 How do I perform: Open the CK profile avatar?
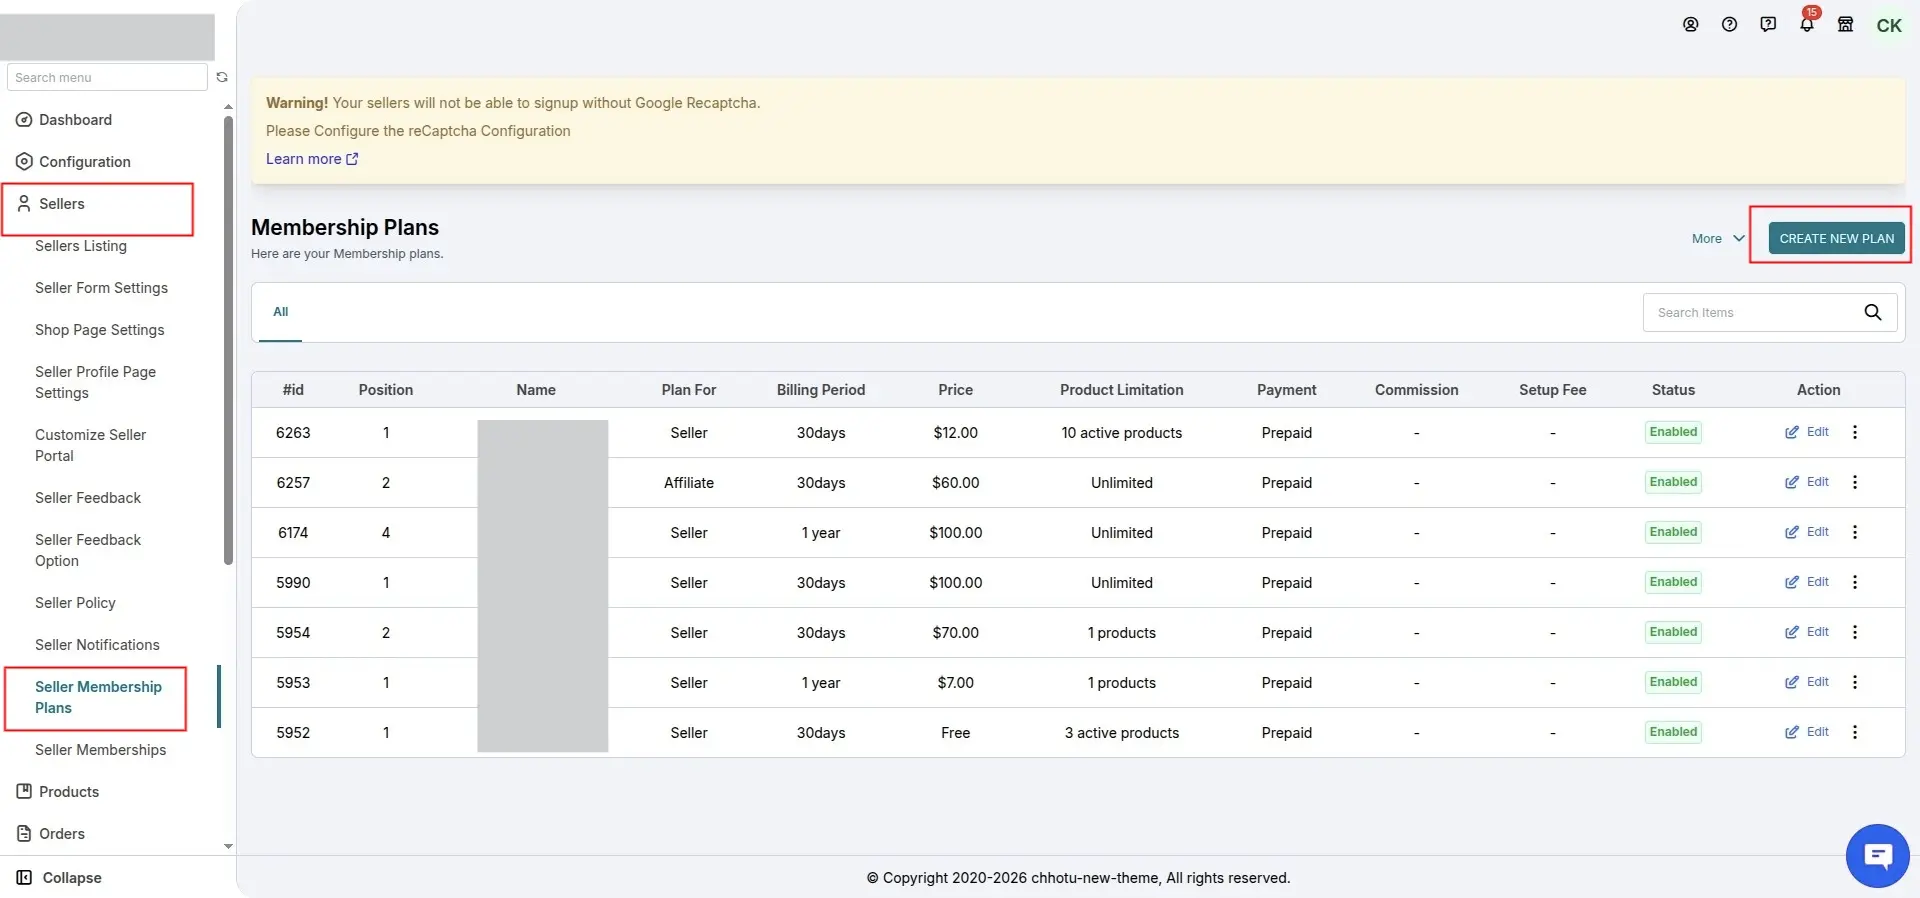1889,26
